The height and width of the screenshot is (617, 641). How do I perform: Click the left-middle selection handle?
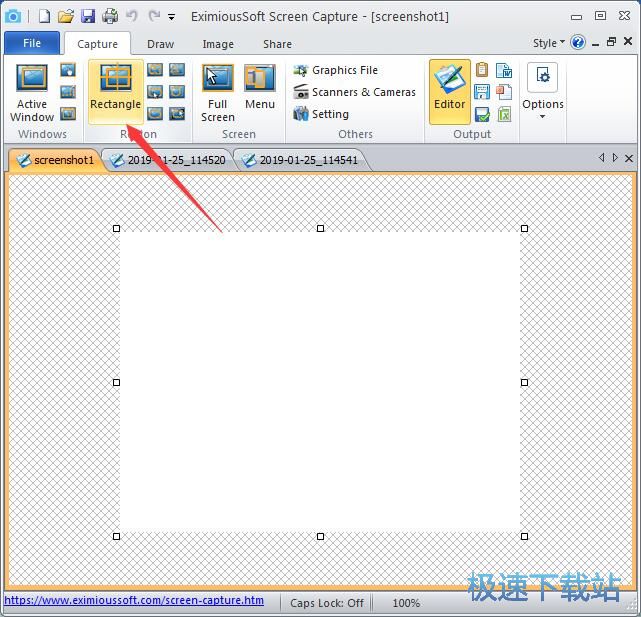pos(117,382)
